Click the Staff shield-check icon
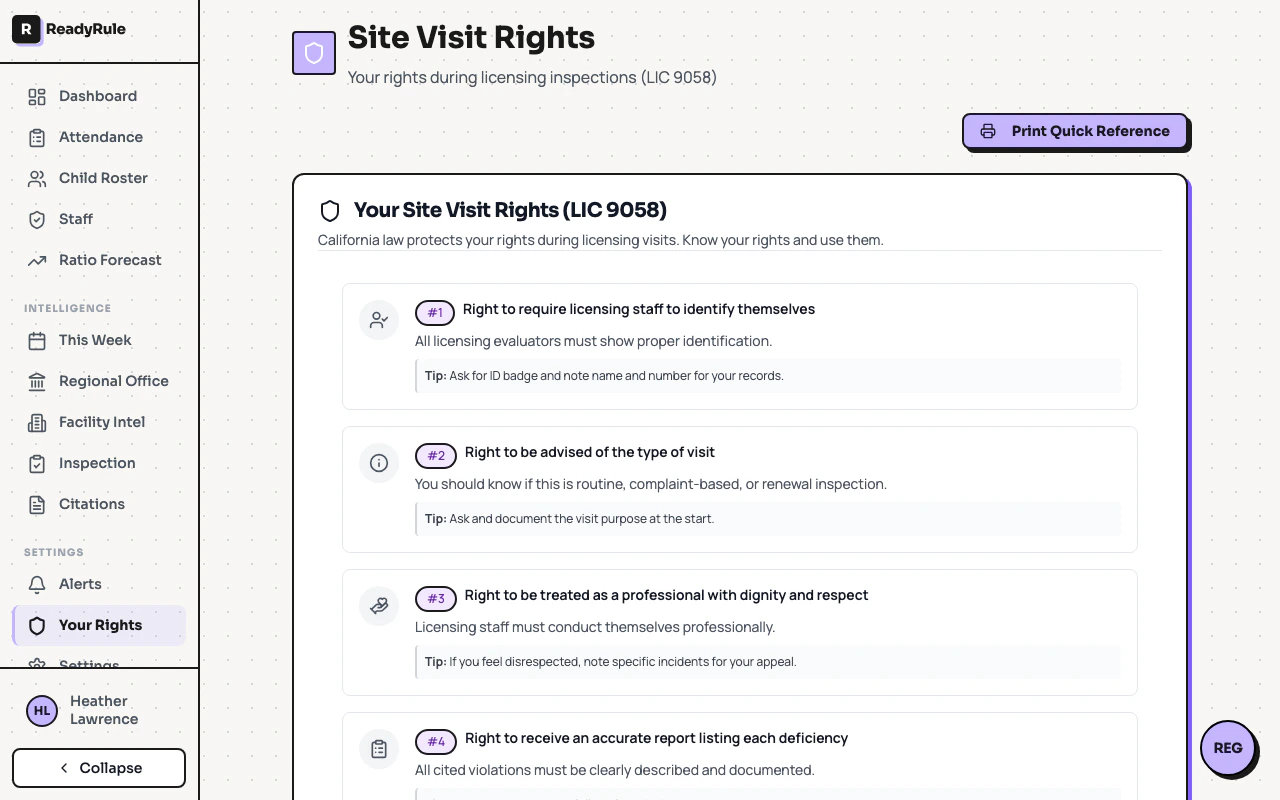This screenshot has height=800, width=1280. tap(37, 219)
